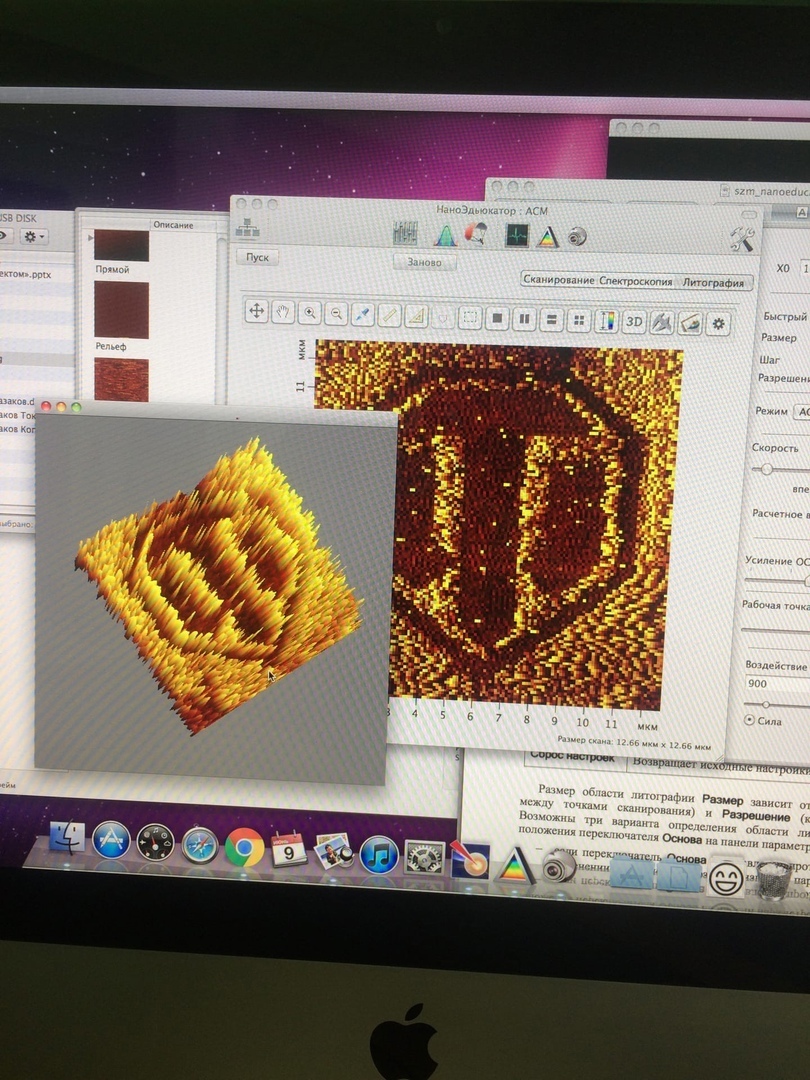Select the four-pane grid layout button
Image resolution: width=810 pixels, height=1080 pixels.
tap(578, 321)
